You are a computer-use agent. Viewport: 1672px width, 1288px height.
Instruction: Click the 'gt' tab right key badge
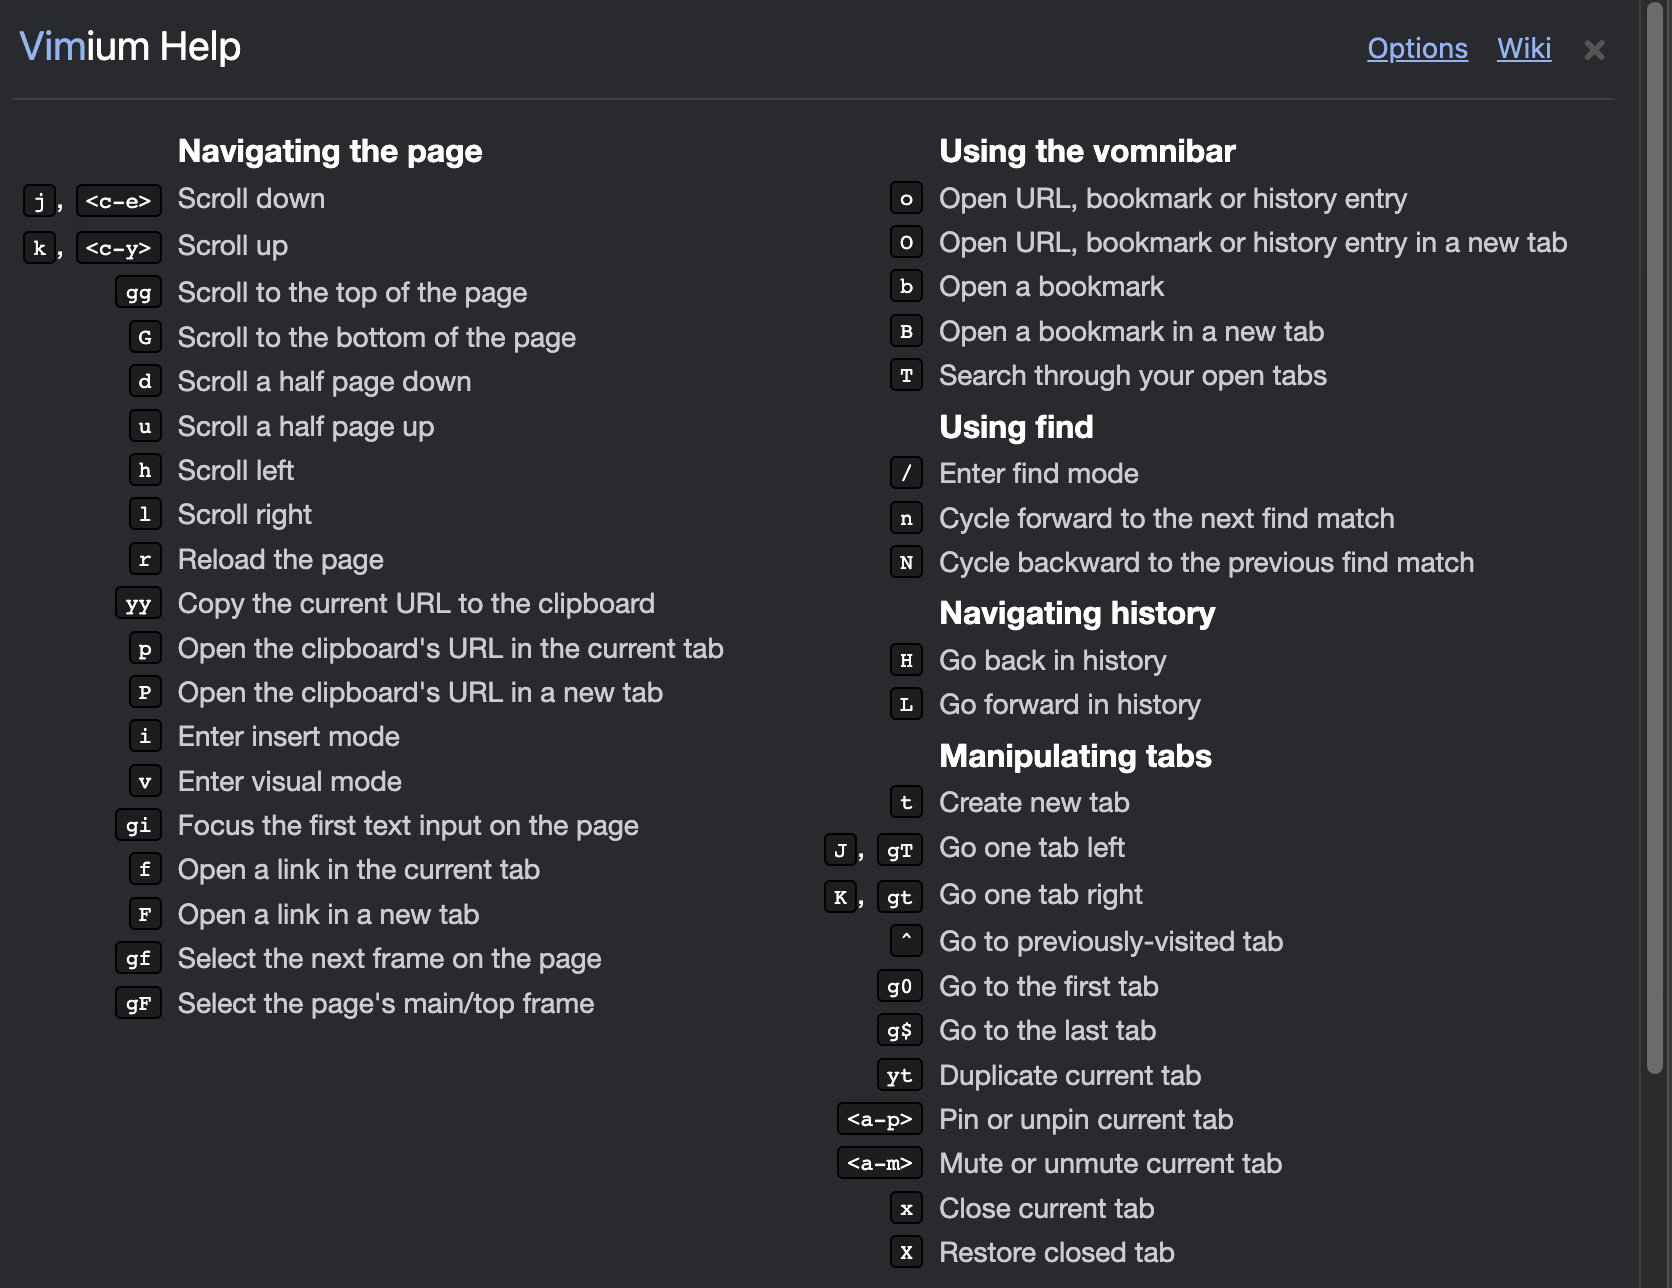(x=899, y=897)
